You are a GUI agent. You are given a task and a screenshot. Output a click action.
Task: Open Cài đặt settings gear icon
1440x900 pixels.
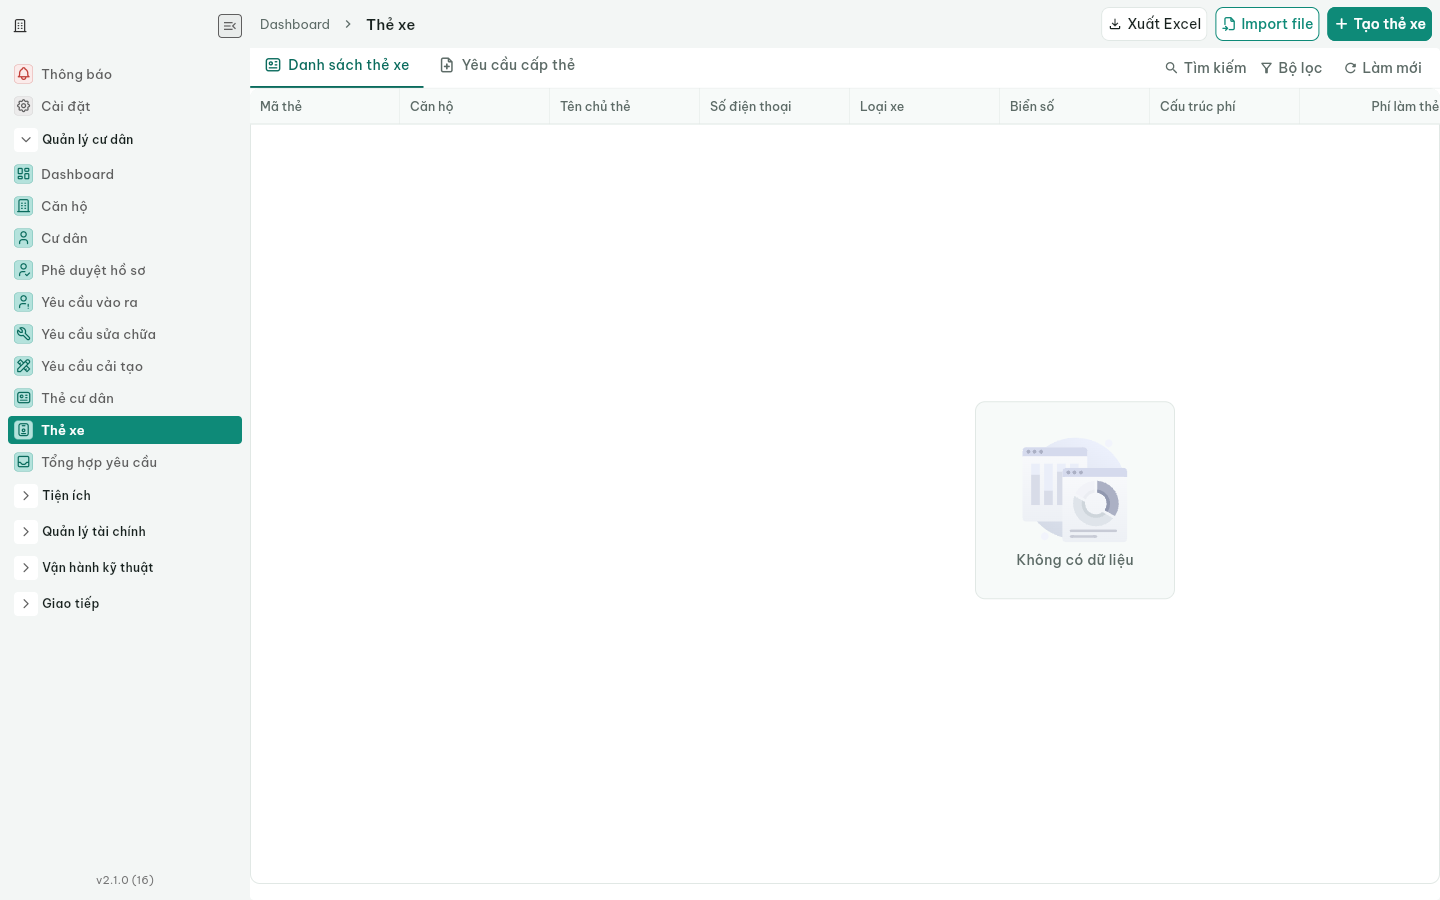click(24, 106)
